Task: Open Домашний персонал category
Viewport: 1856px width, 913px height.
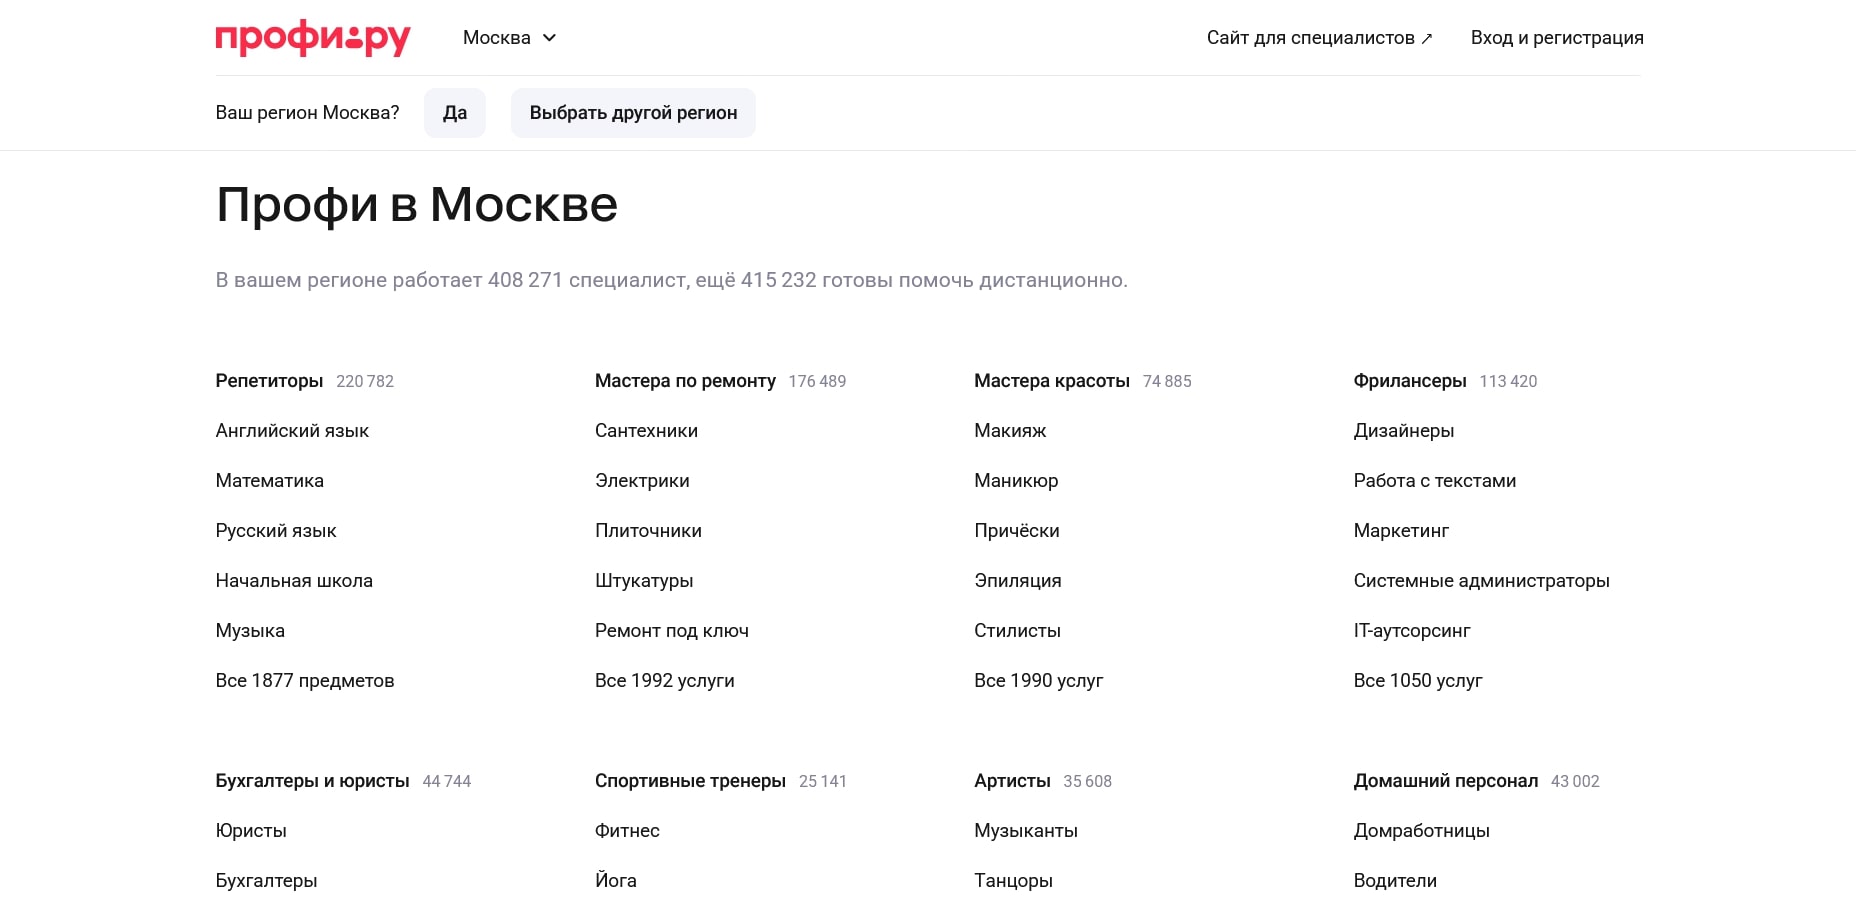Action: [x=1445, y=781]
